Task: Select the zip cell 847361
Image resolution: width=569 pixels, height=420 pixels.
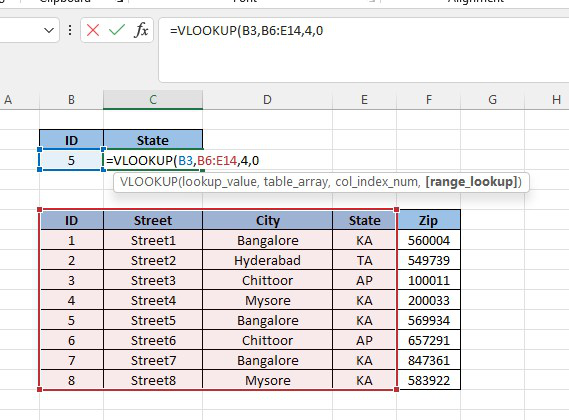Action: [x=429, y=360]
